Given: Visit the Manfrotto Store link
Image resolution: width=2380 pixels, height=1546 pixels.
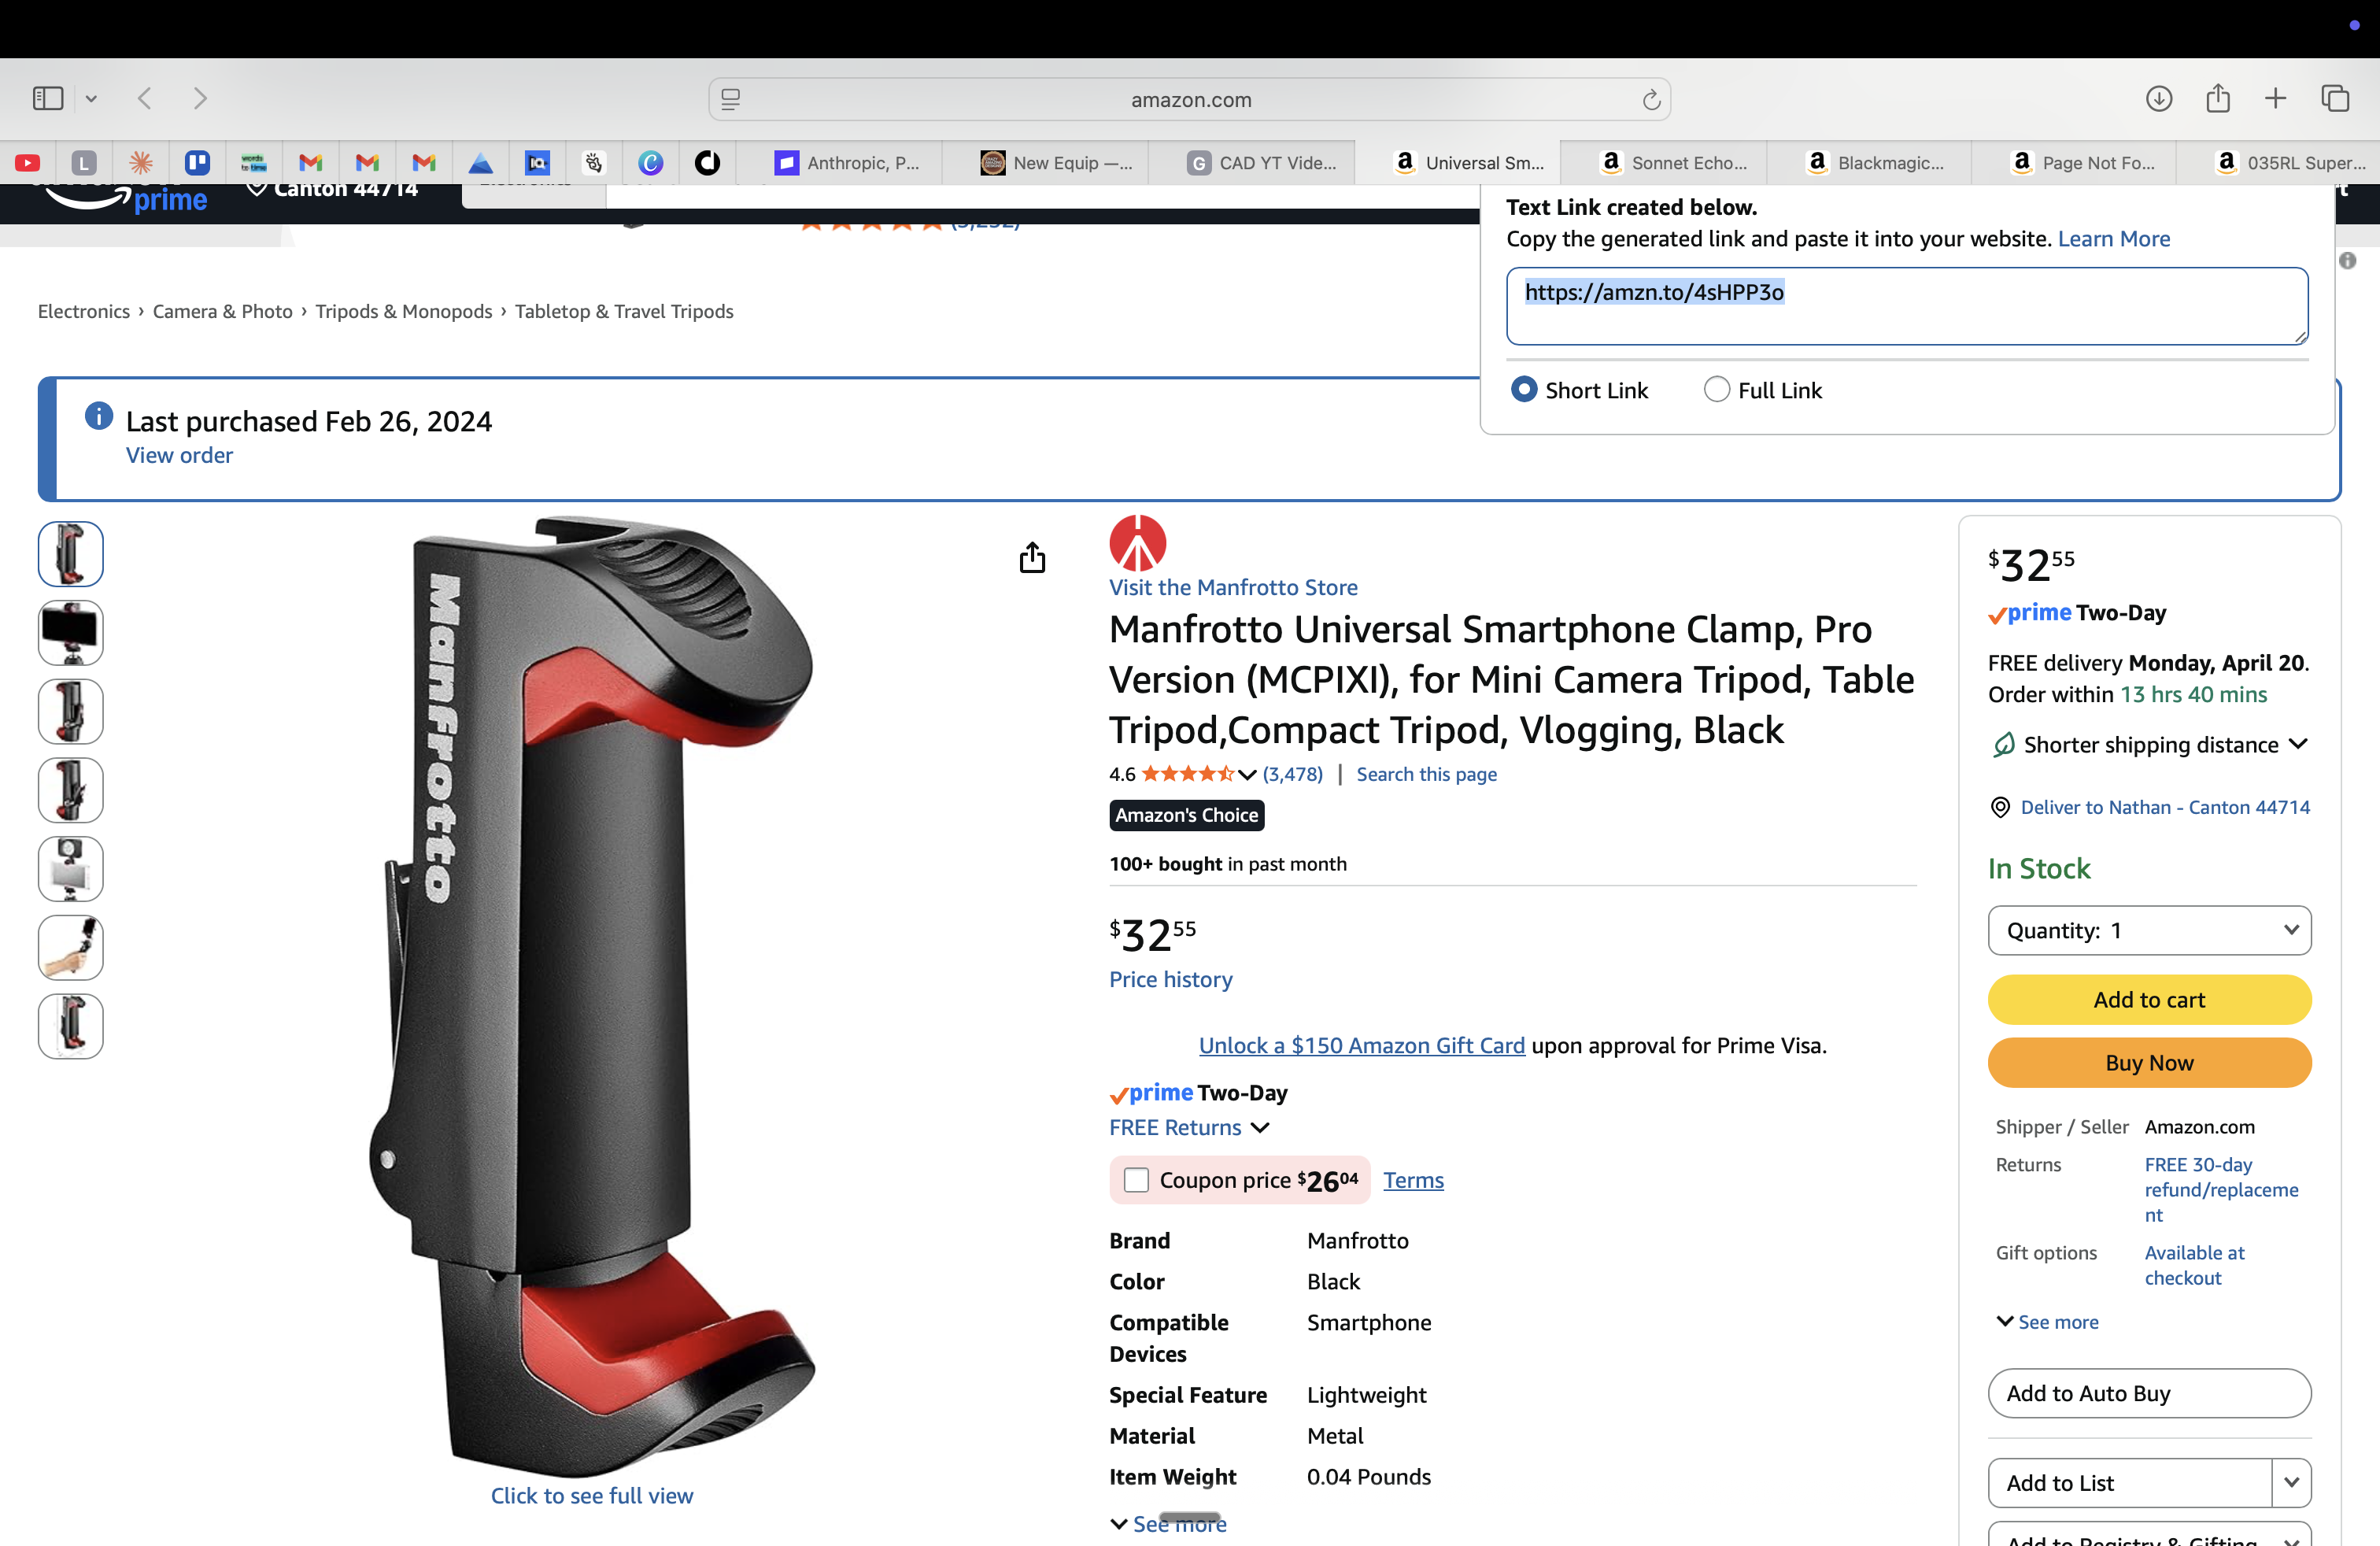Looking at the screenshot, I should tap(1233, 587).
